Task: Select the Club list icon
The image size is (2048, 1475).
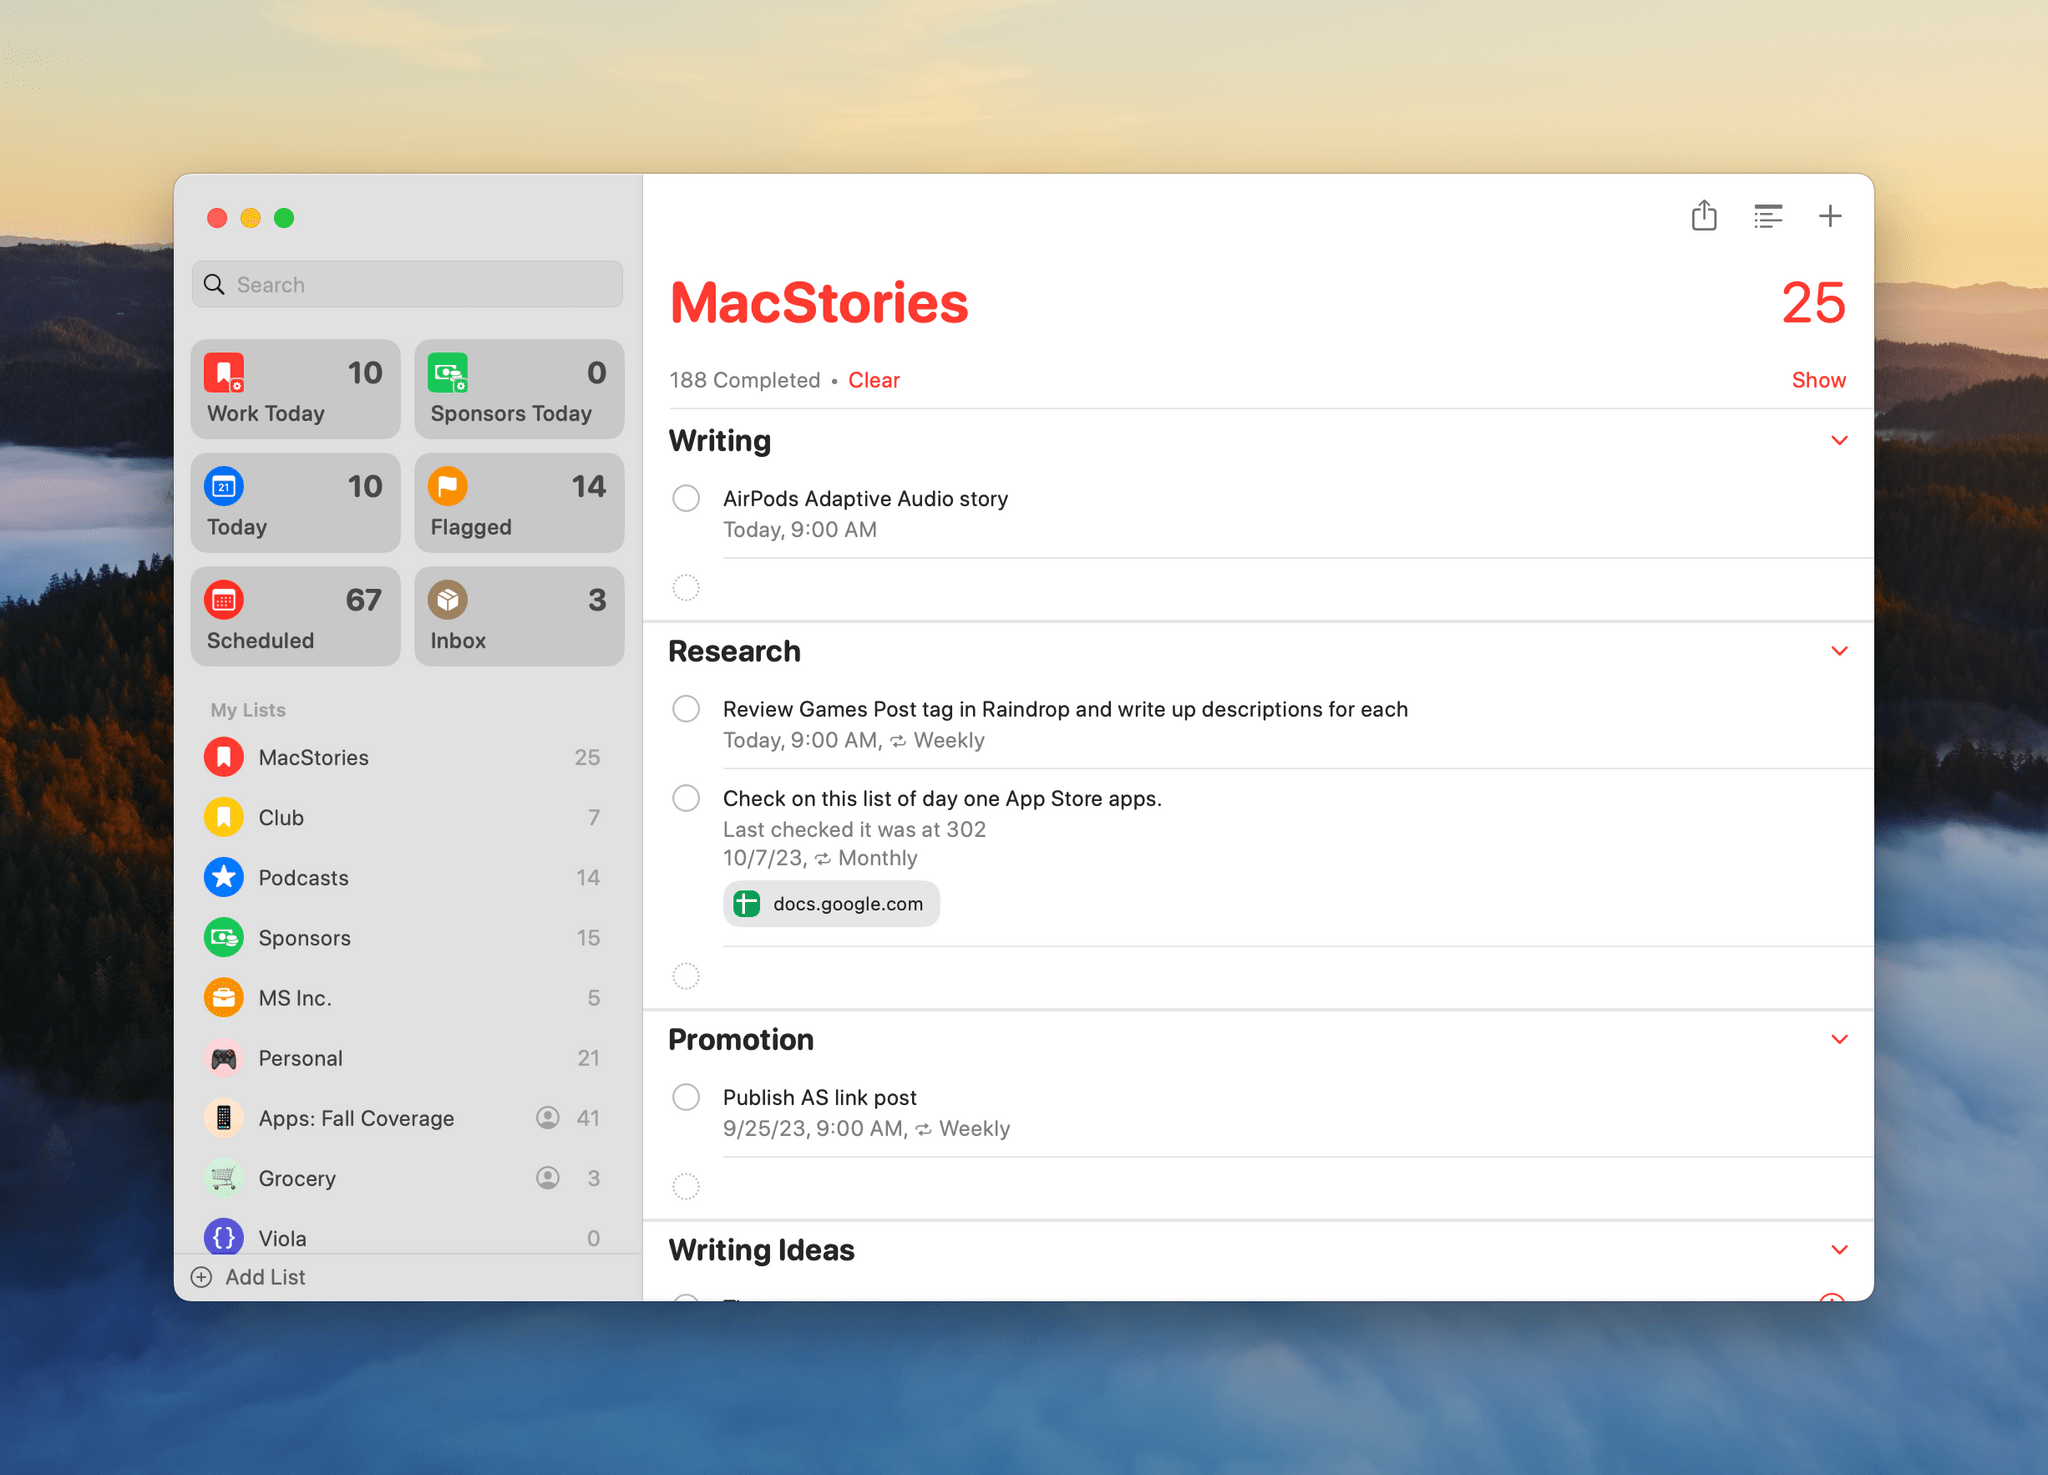Action: coord(224,815)
